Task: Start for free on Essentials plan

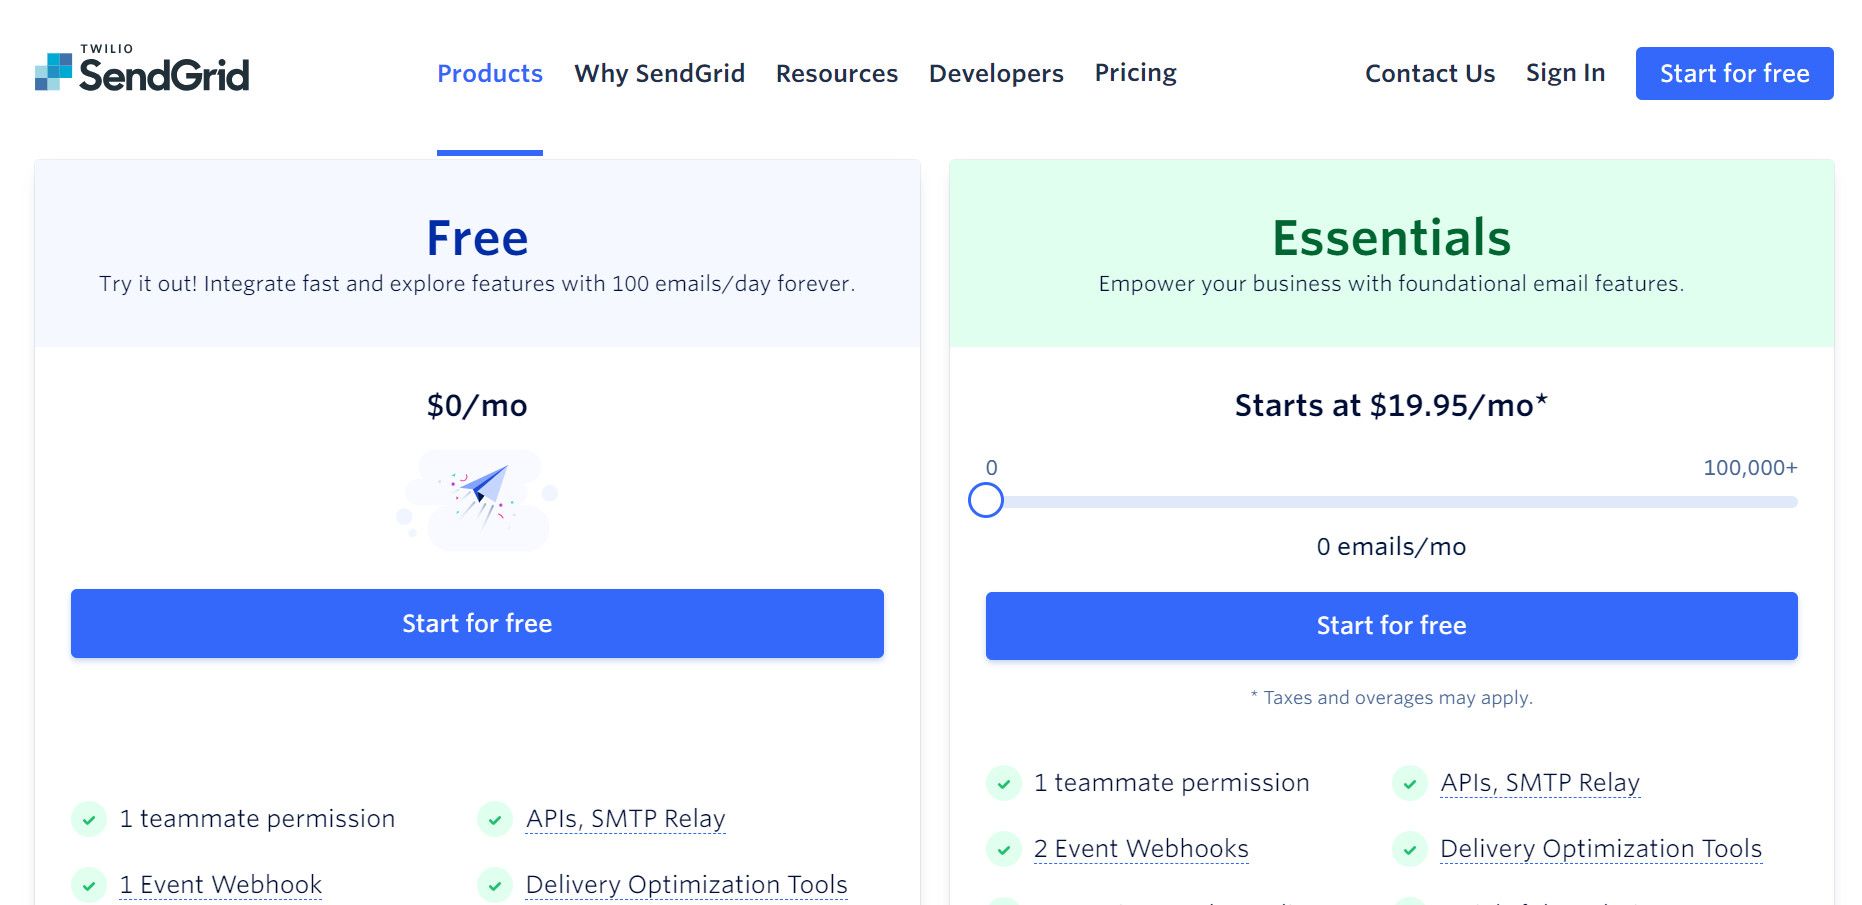Action: (x=1391, y=626)
